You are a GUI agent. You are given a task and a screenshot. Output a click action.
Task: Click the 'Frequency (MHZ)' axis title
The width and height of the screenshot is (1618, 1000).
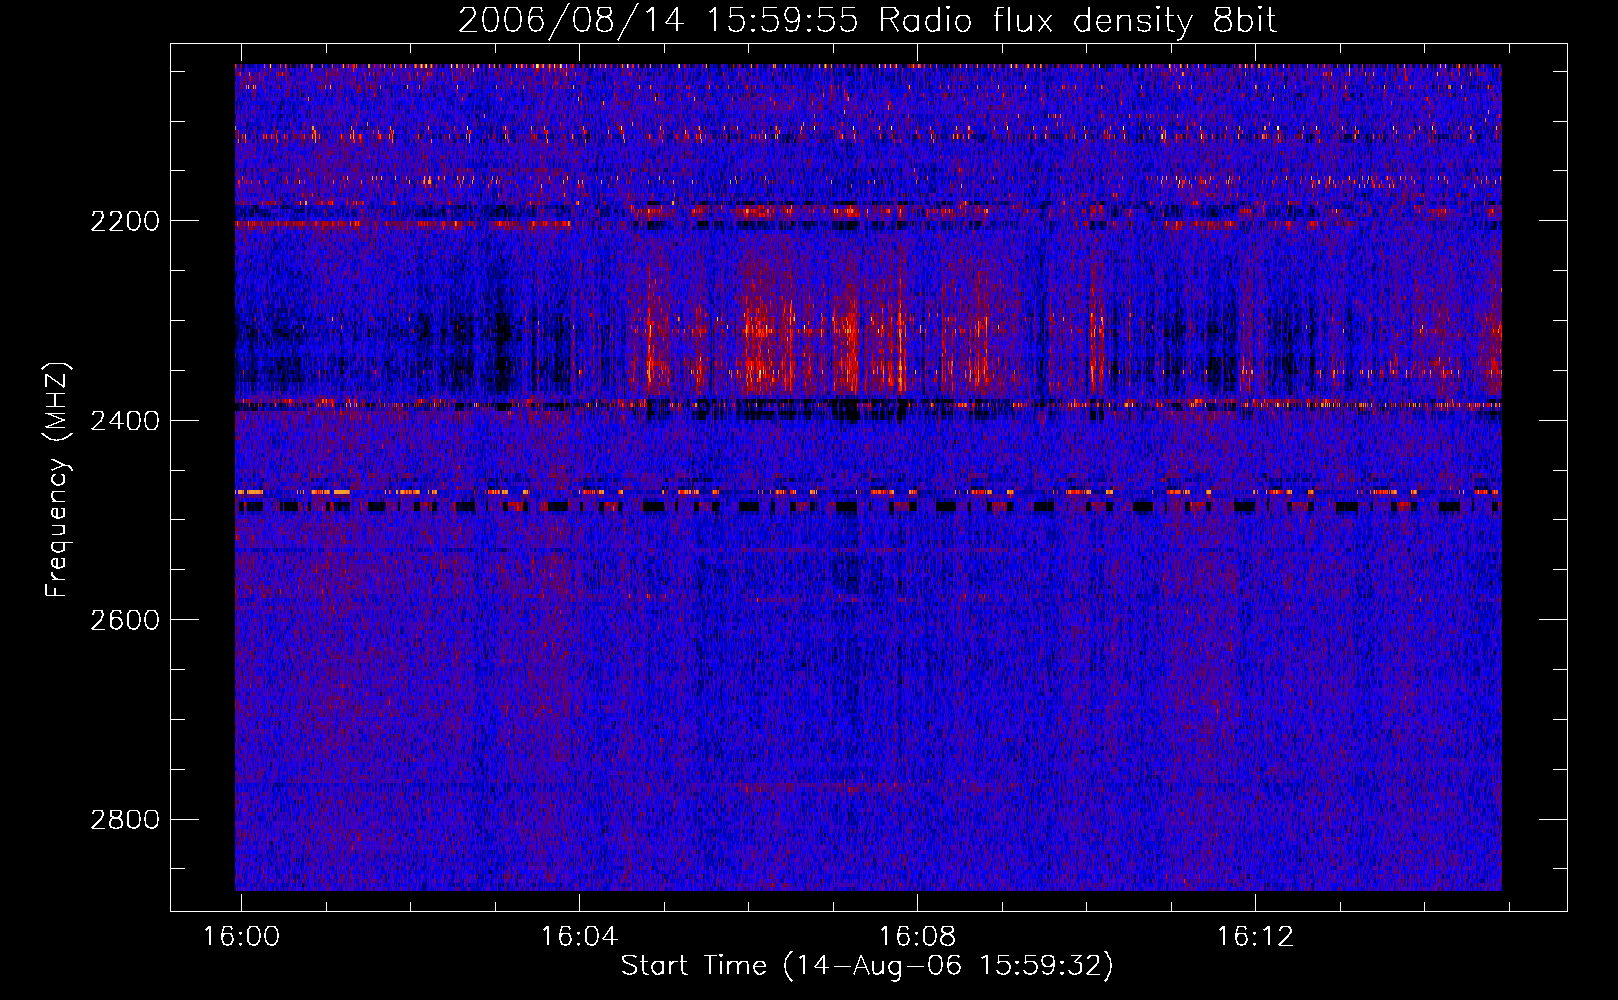[58, 480]
